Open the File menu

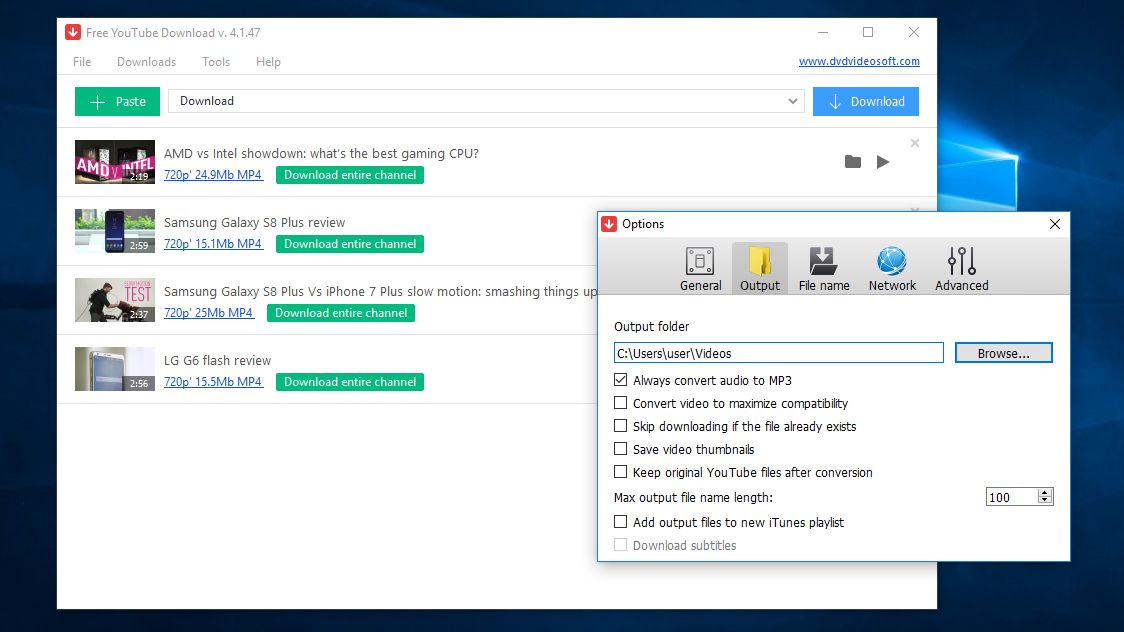[x=82, y=62]
